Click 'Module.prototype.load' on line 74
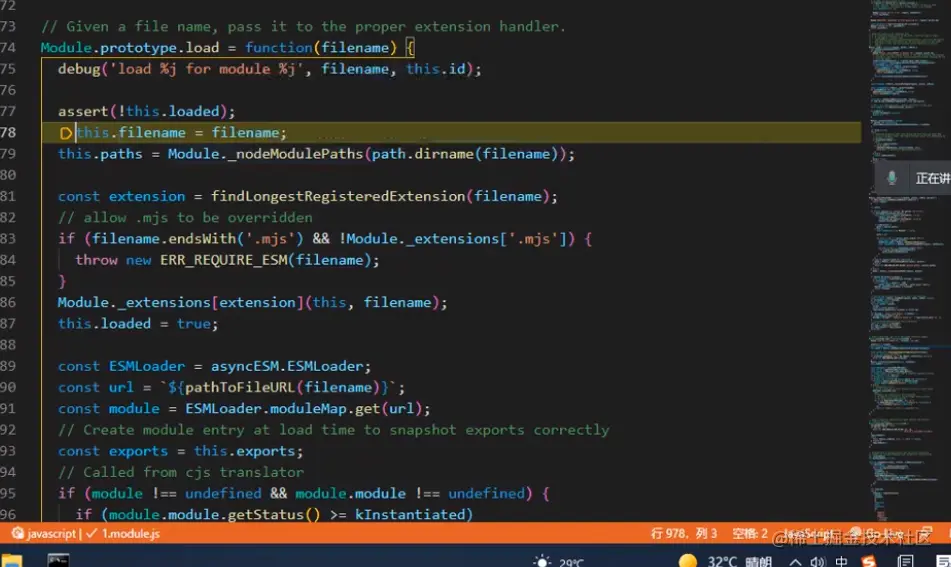Screen dimensions: 951x567 130,47
